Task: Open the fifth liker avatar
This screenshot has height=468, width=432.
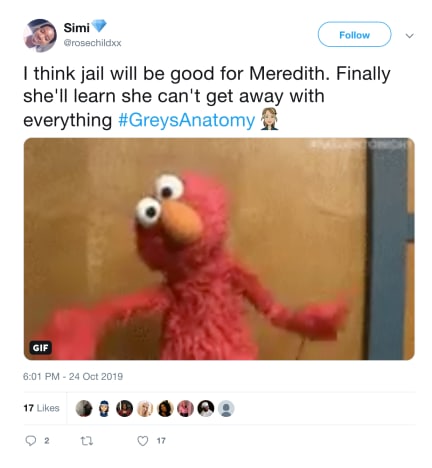Action: point(165,408)
